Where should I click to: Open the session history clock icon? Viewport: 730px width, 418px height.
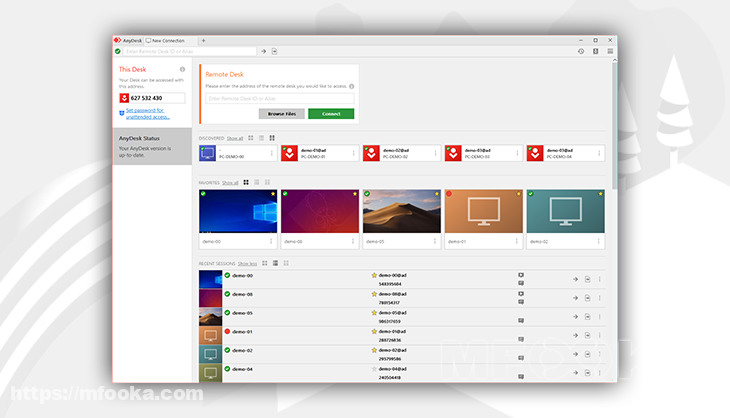[581, 51]
